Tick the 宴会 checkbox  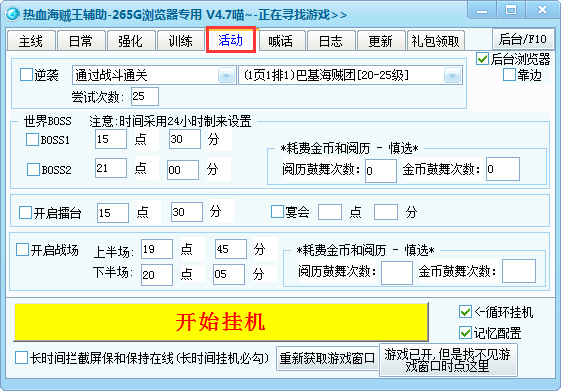pos(277,211)
